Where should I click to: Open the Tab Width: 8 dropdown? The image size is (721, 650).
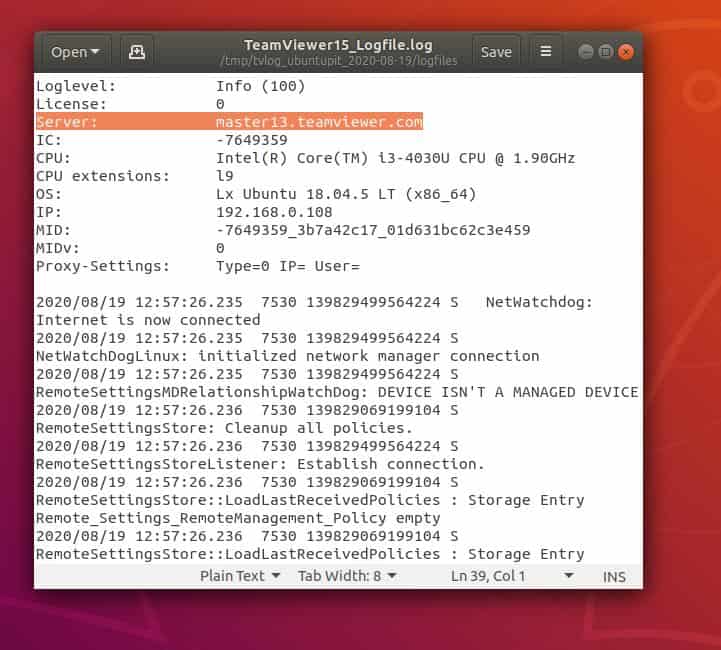tap(347, 576)
